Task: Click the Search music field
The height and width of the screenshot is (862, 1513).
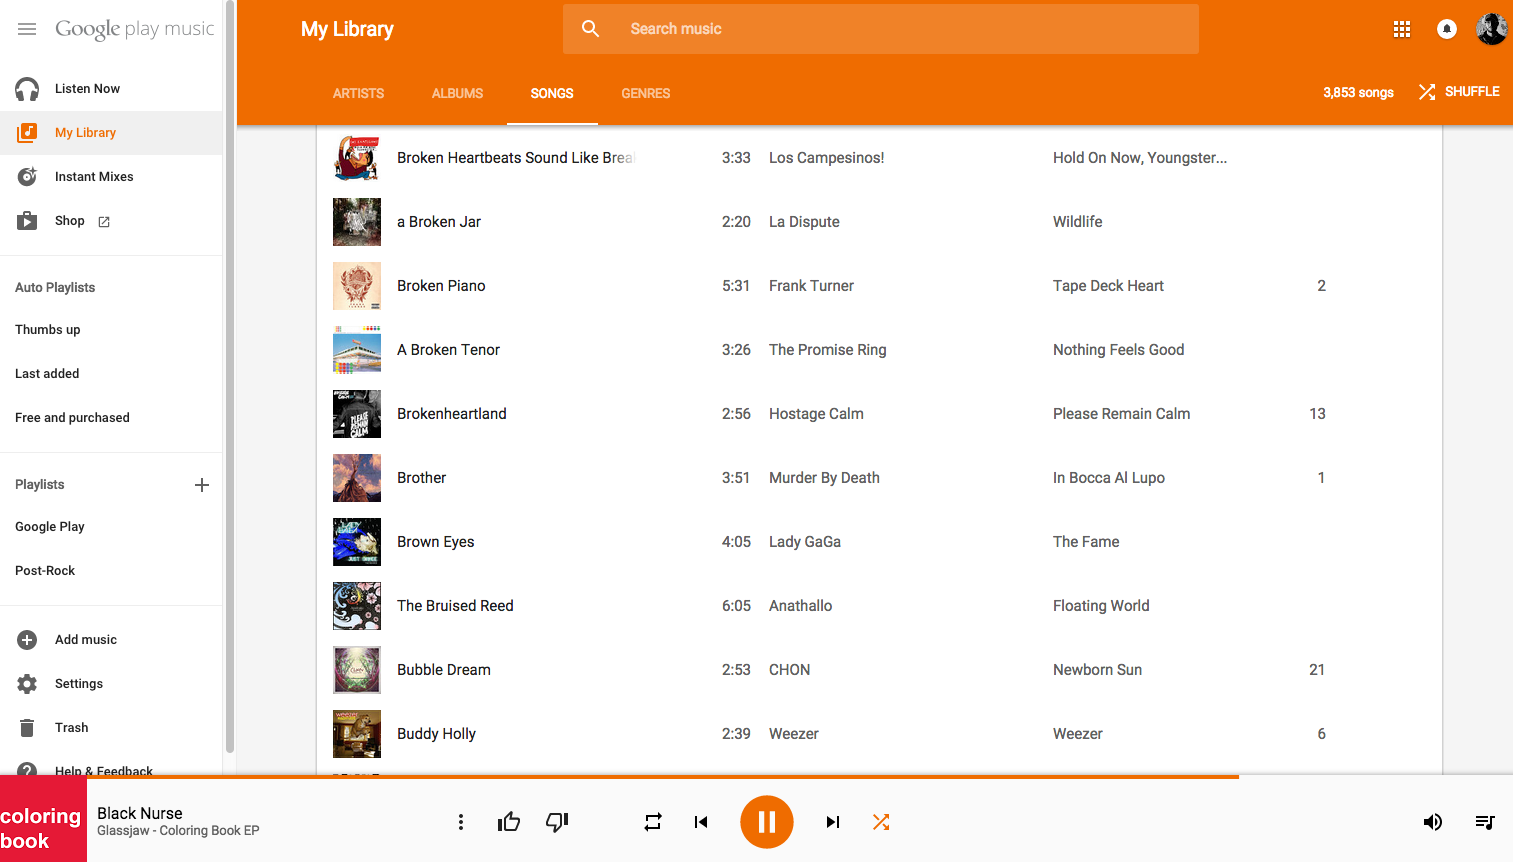Action: pos(881,29)
